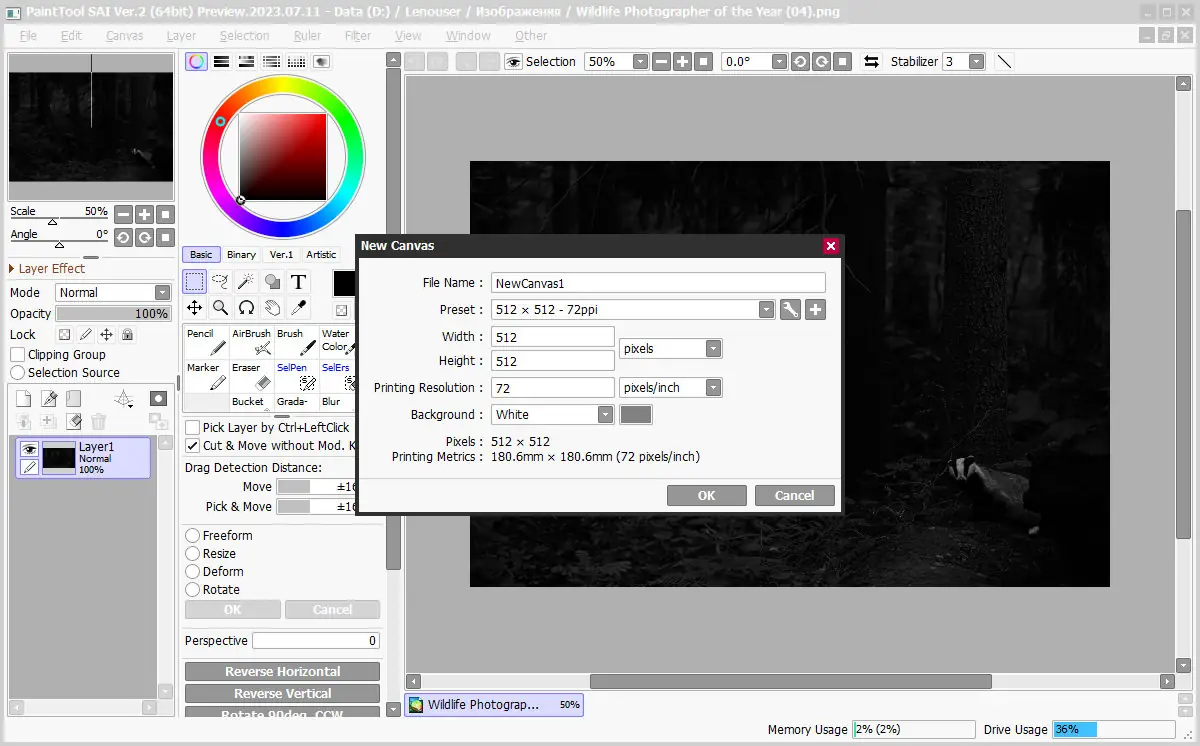This screenshot has width=1200, height=746.
Task: Select the Text tool
Action: click(x=298, y=282)
